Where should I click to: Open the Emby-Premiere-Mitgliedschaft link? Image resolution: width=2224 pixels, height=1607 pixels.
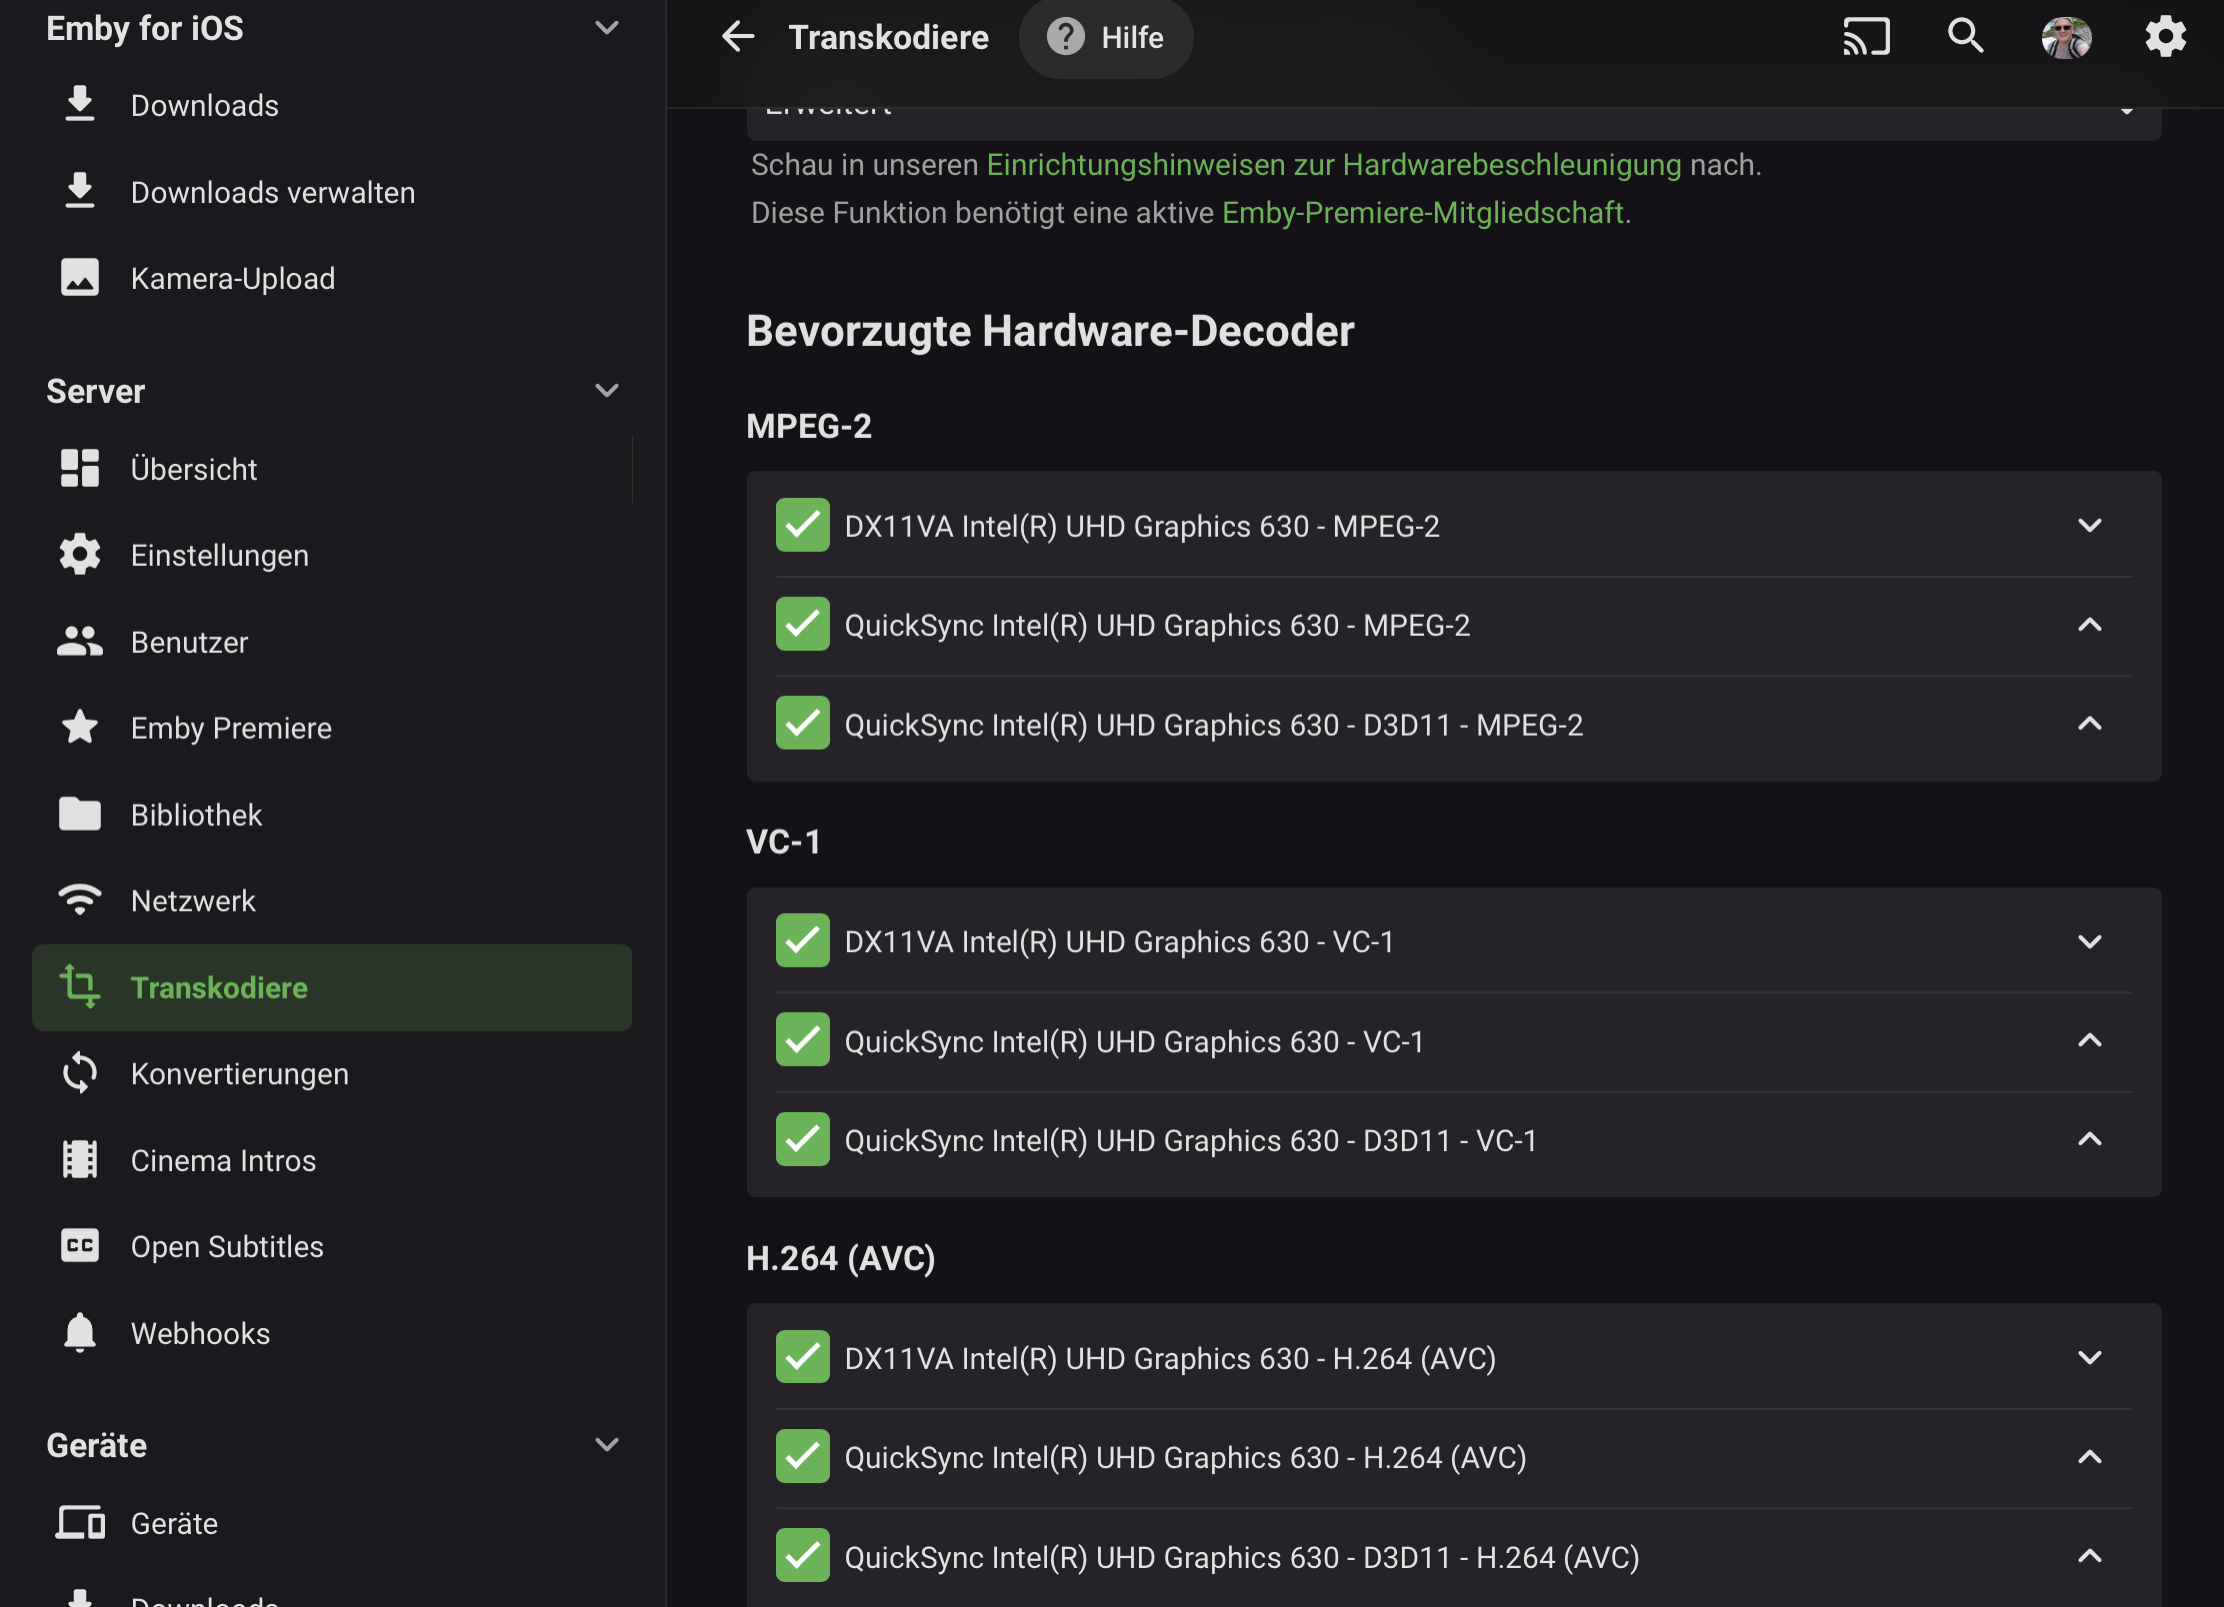click(1423, 213)
